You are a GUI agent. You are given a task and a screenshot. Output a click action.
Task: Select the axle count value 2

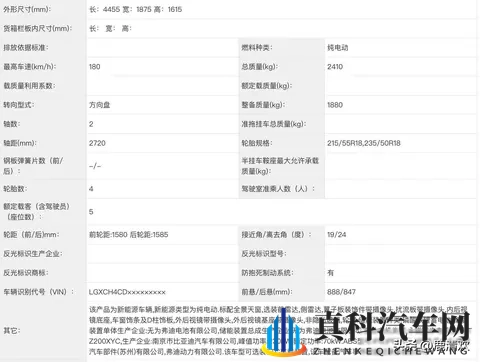click(x=91, y=124)
